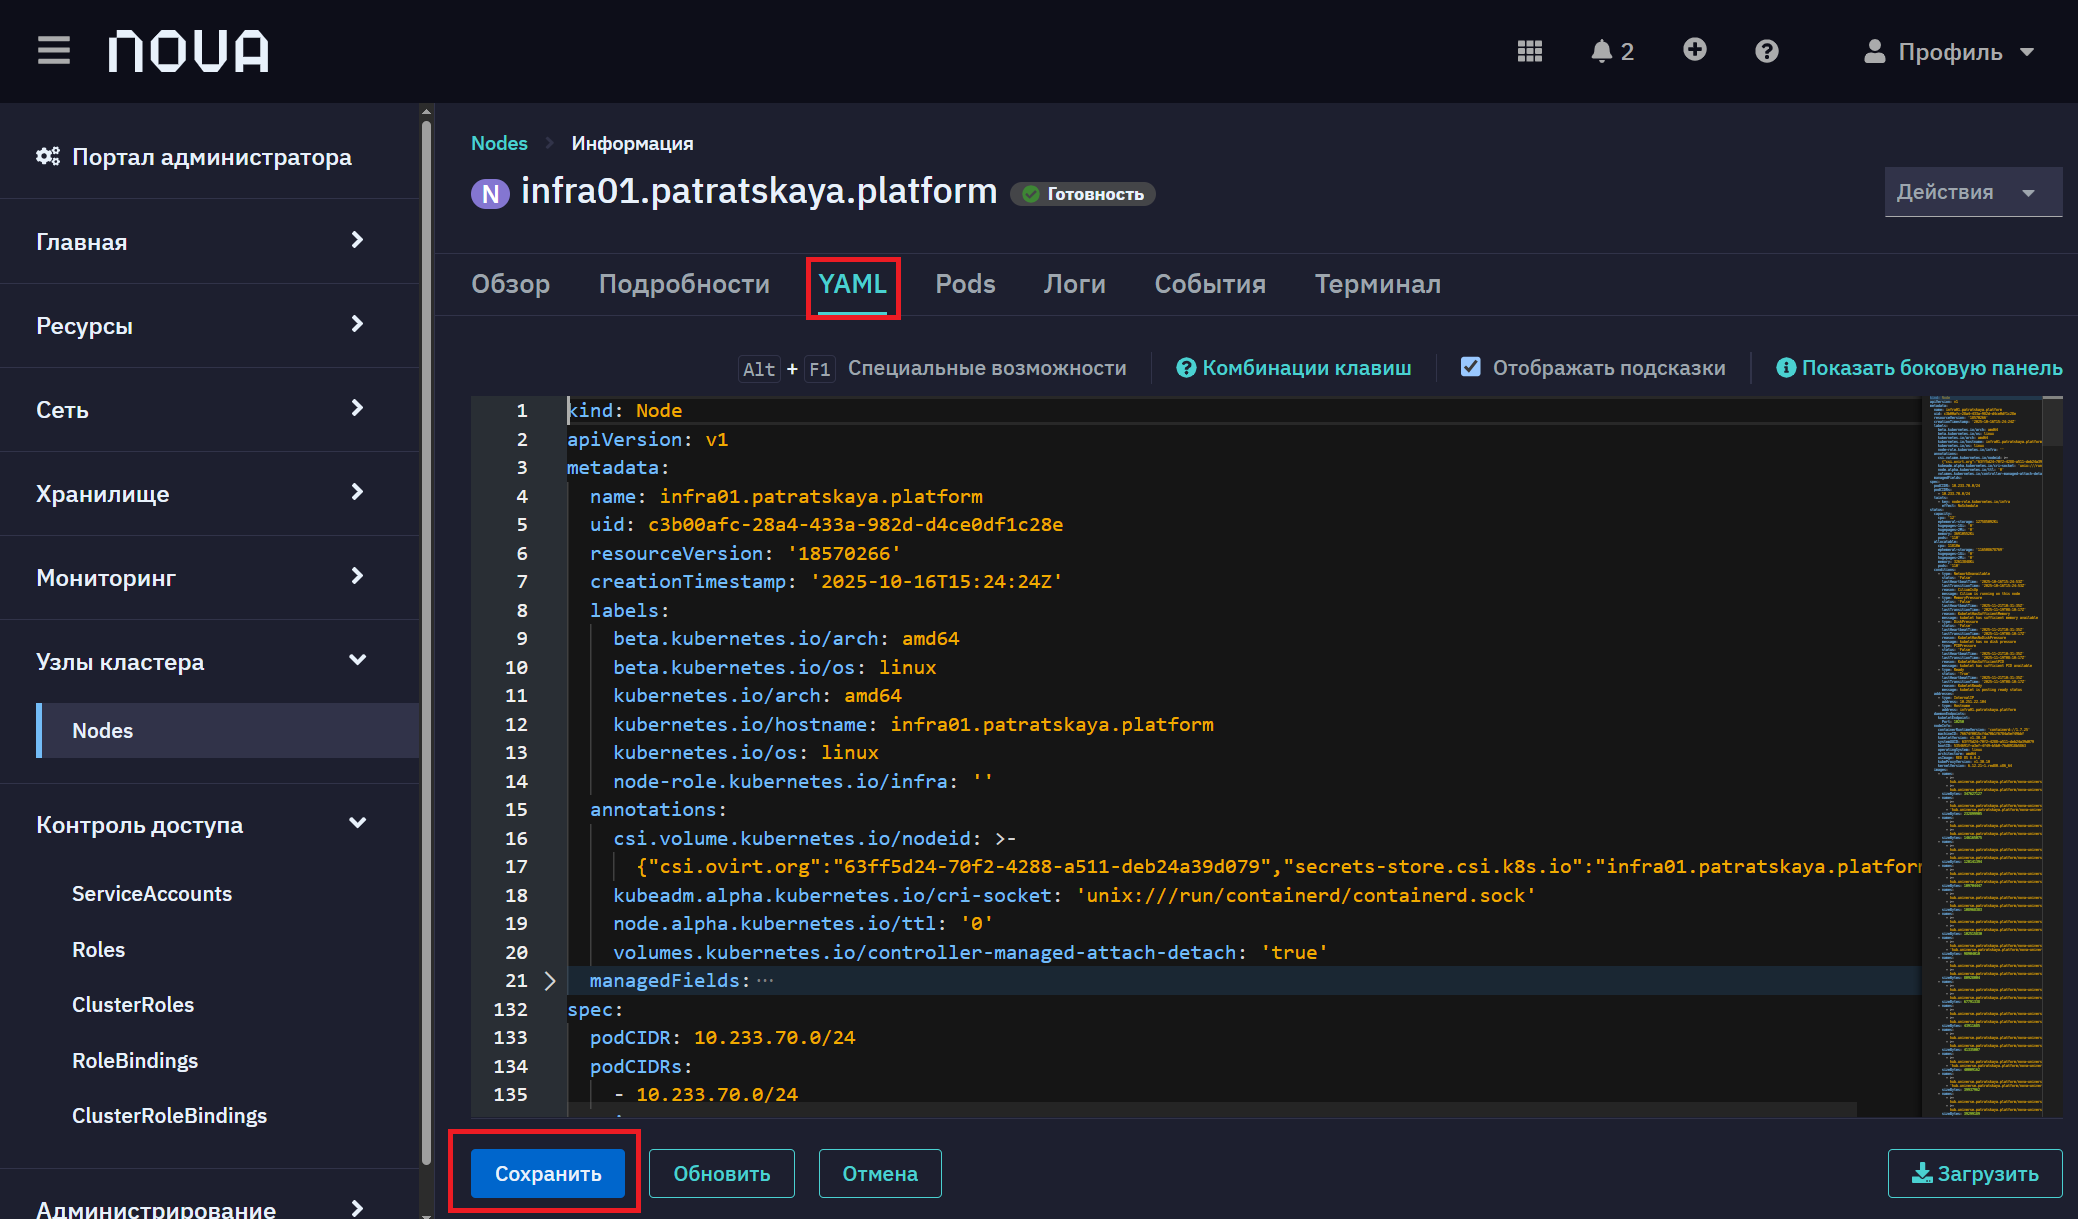The width and height of the screenshot is (2078, 1219).
Task: Click the green readiness check icon
Action: pos(1031,194)
